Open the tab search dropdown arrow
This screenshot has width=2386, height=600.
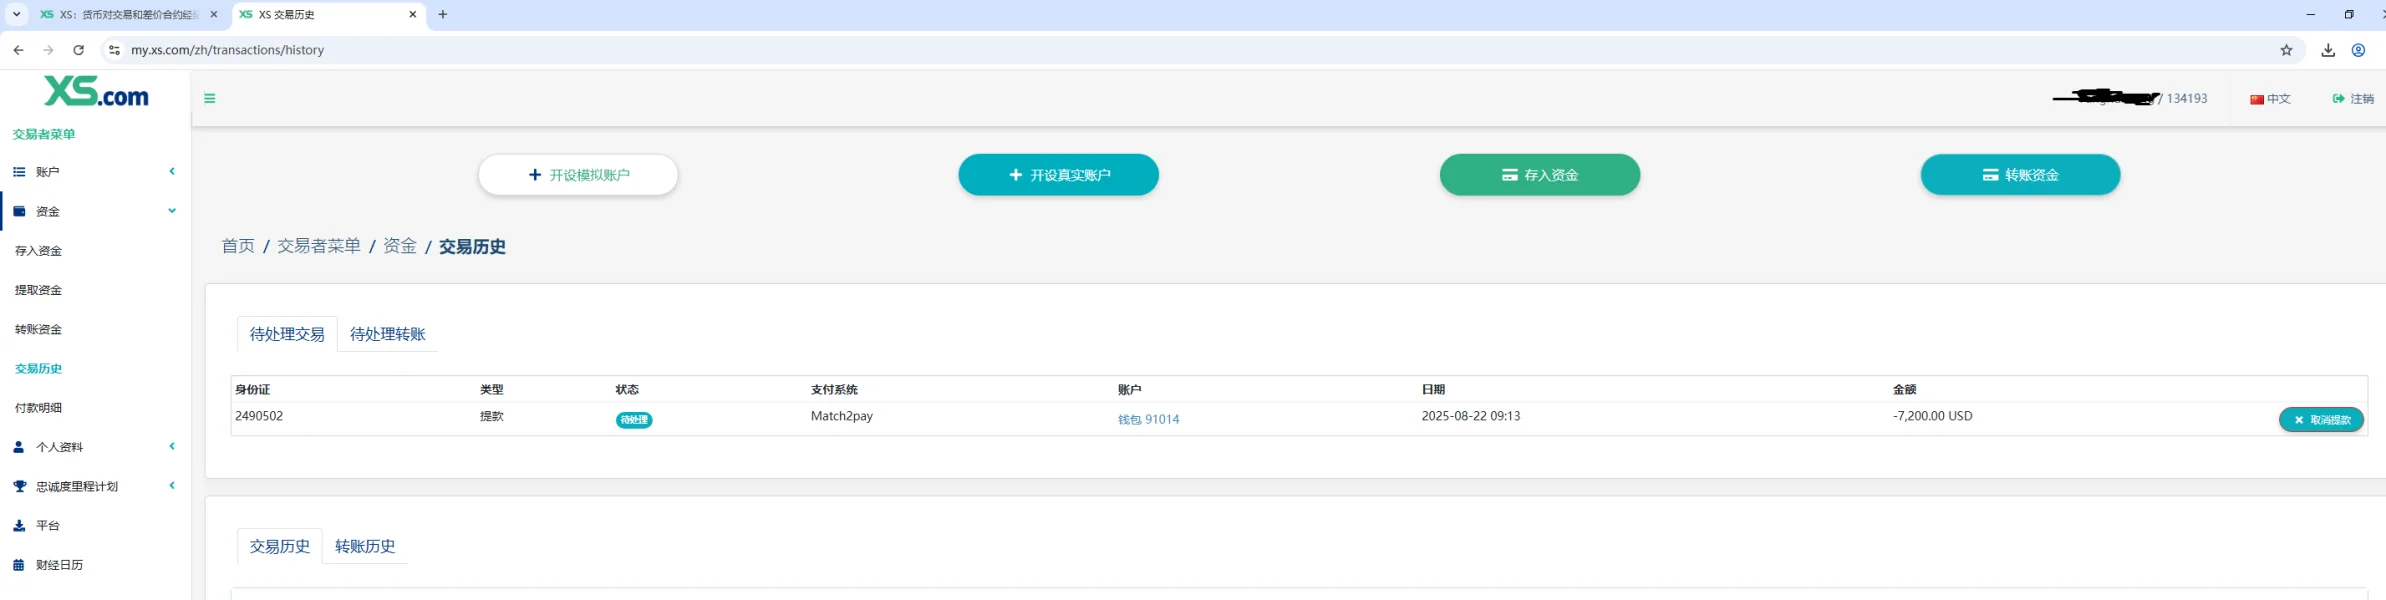[x=16, y=15]
